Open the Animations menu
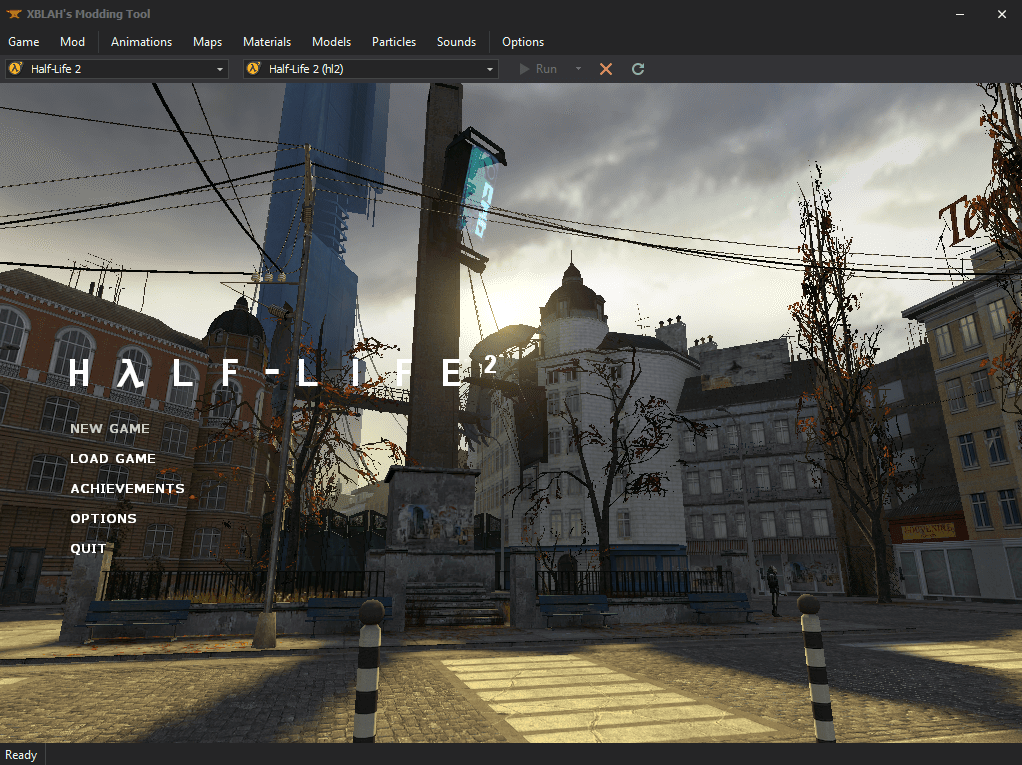The image size is (1022, 765). tap(141, 42)
